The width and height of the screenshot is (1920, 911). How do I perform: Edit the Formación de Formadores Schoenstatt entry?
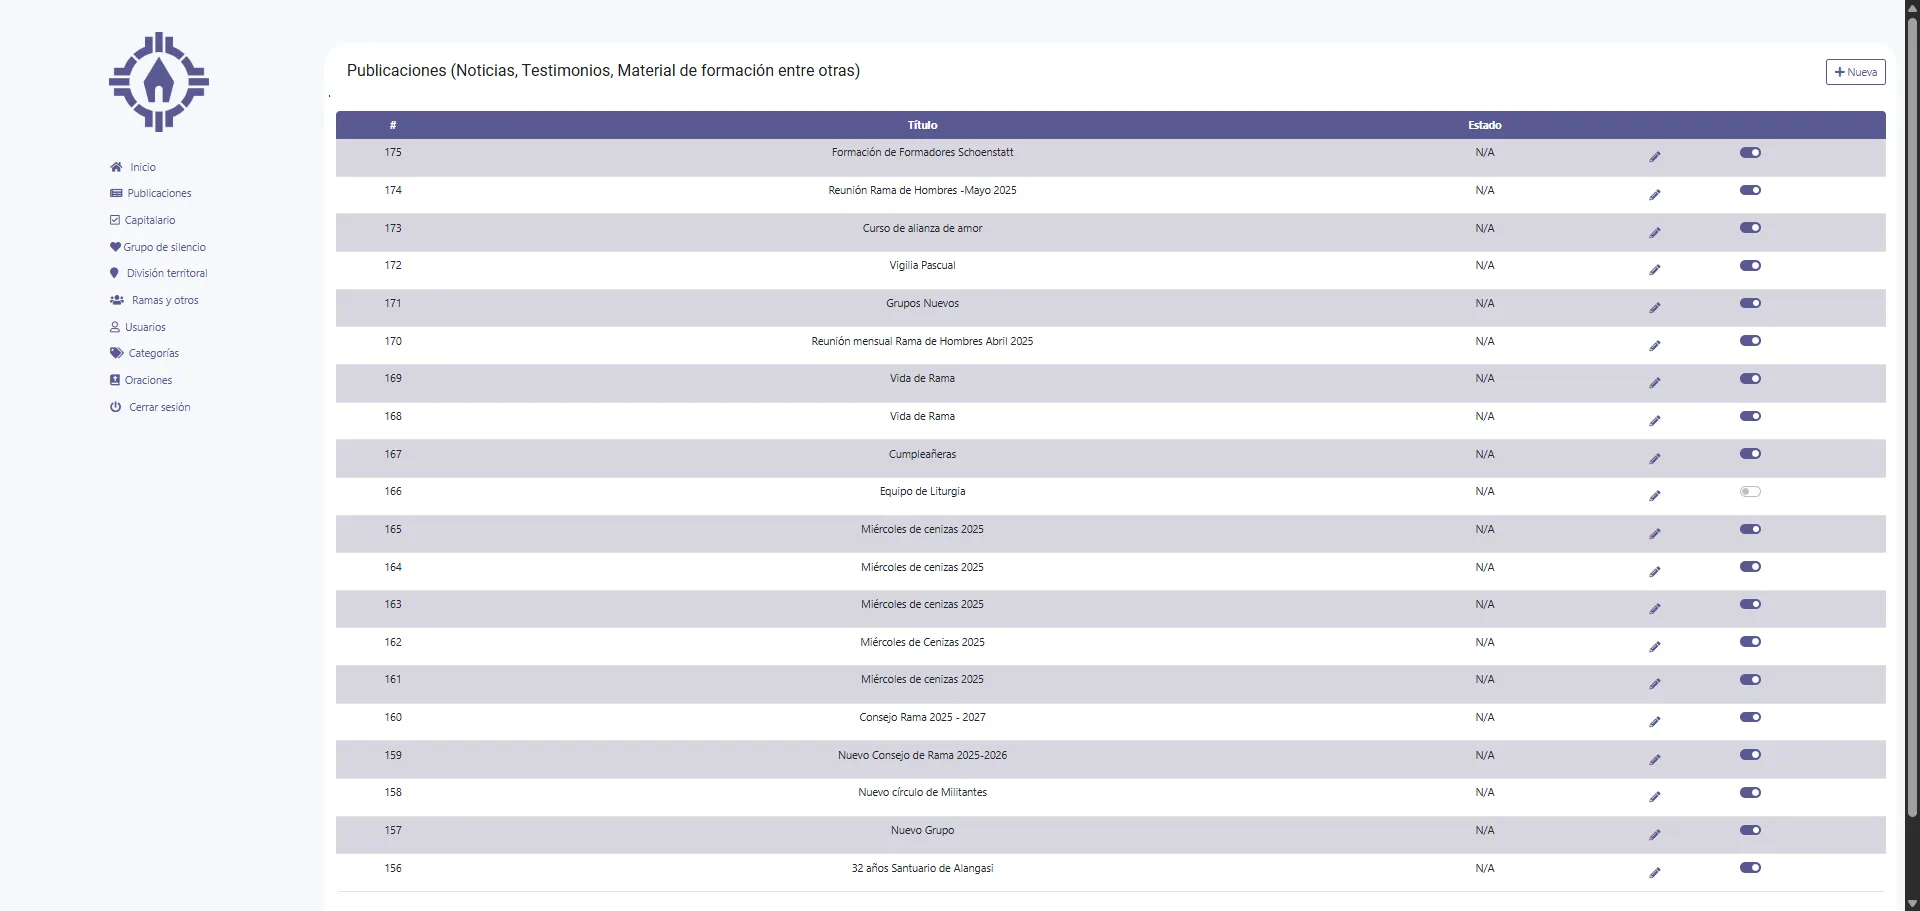pyautogui.click(x=1654, y=157)
